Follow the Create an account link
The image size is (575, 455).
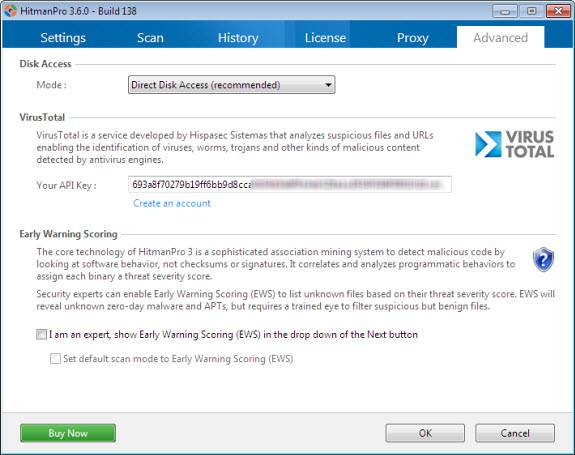coord(172,203)
